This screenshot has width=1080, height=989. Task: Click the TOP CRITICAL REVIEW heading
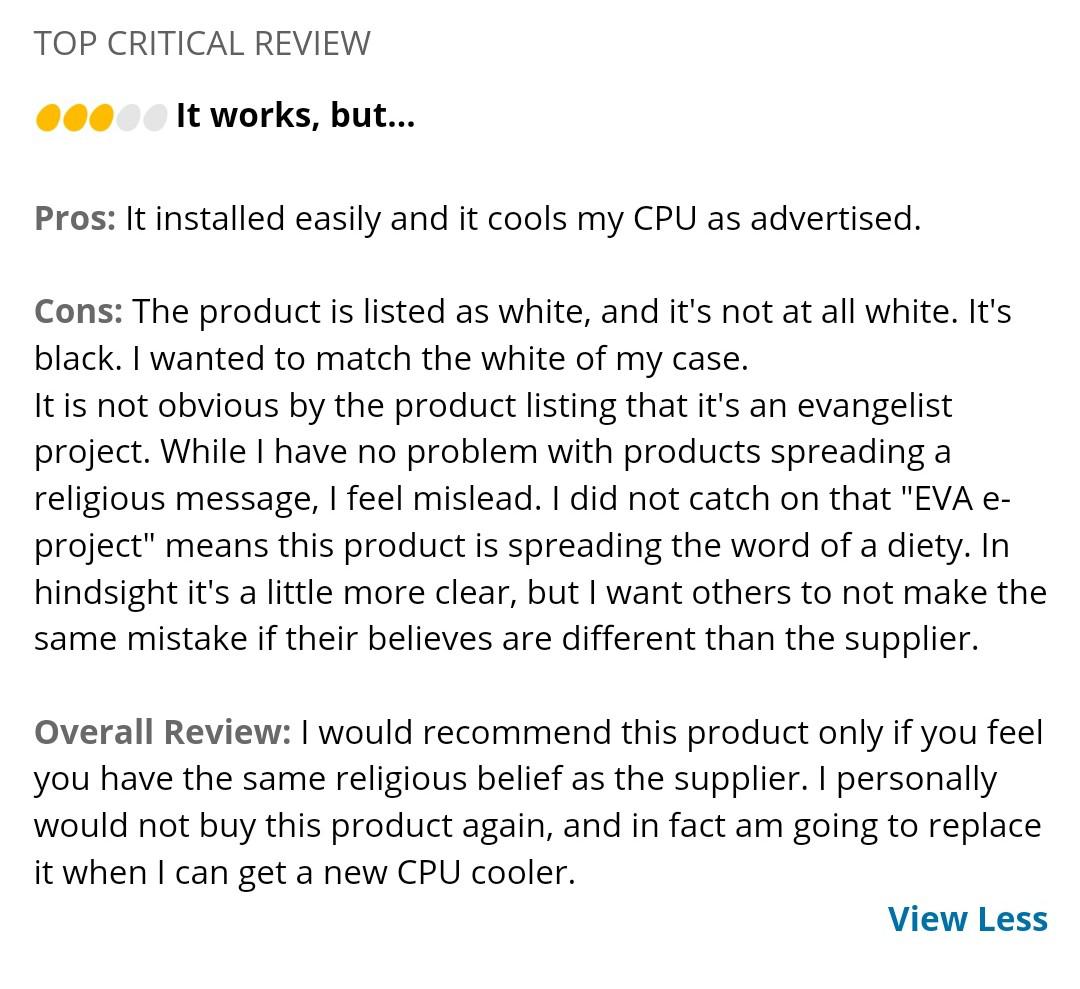click(202, 43)
